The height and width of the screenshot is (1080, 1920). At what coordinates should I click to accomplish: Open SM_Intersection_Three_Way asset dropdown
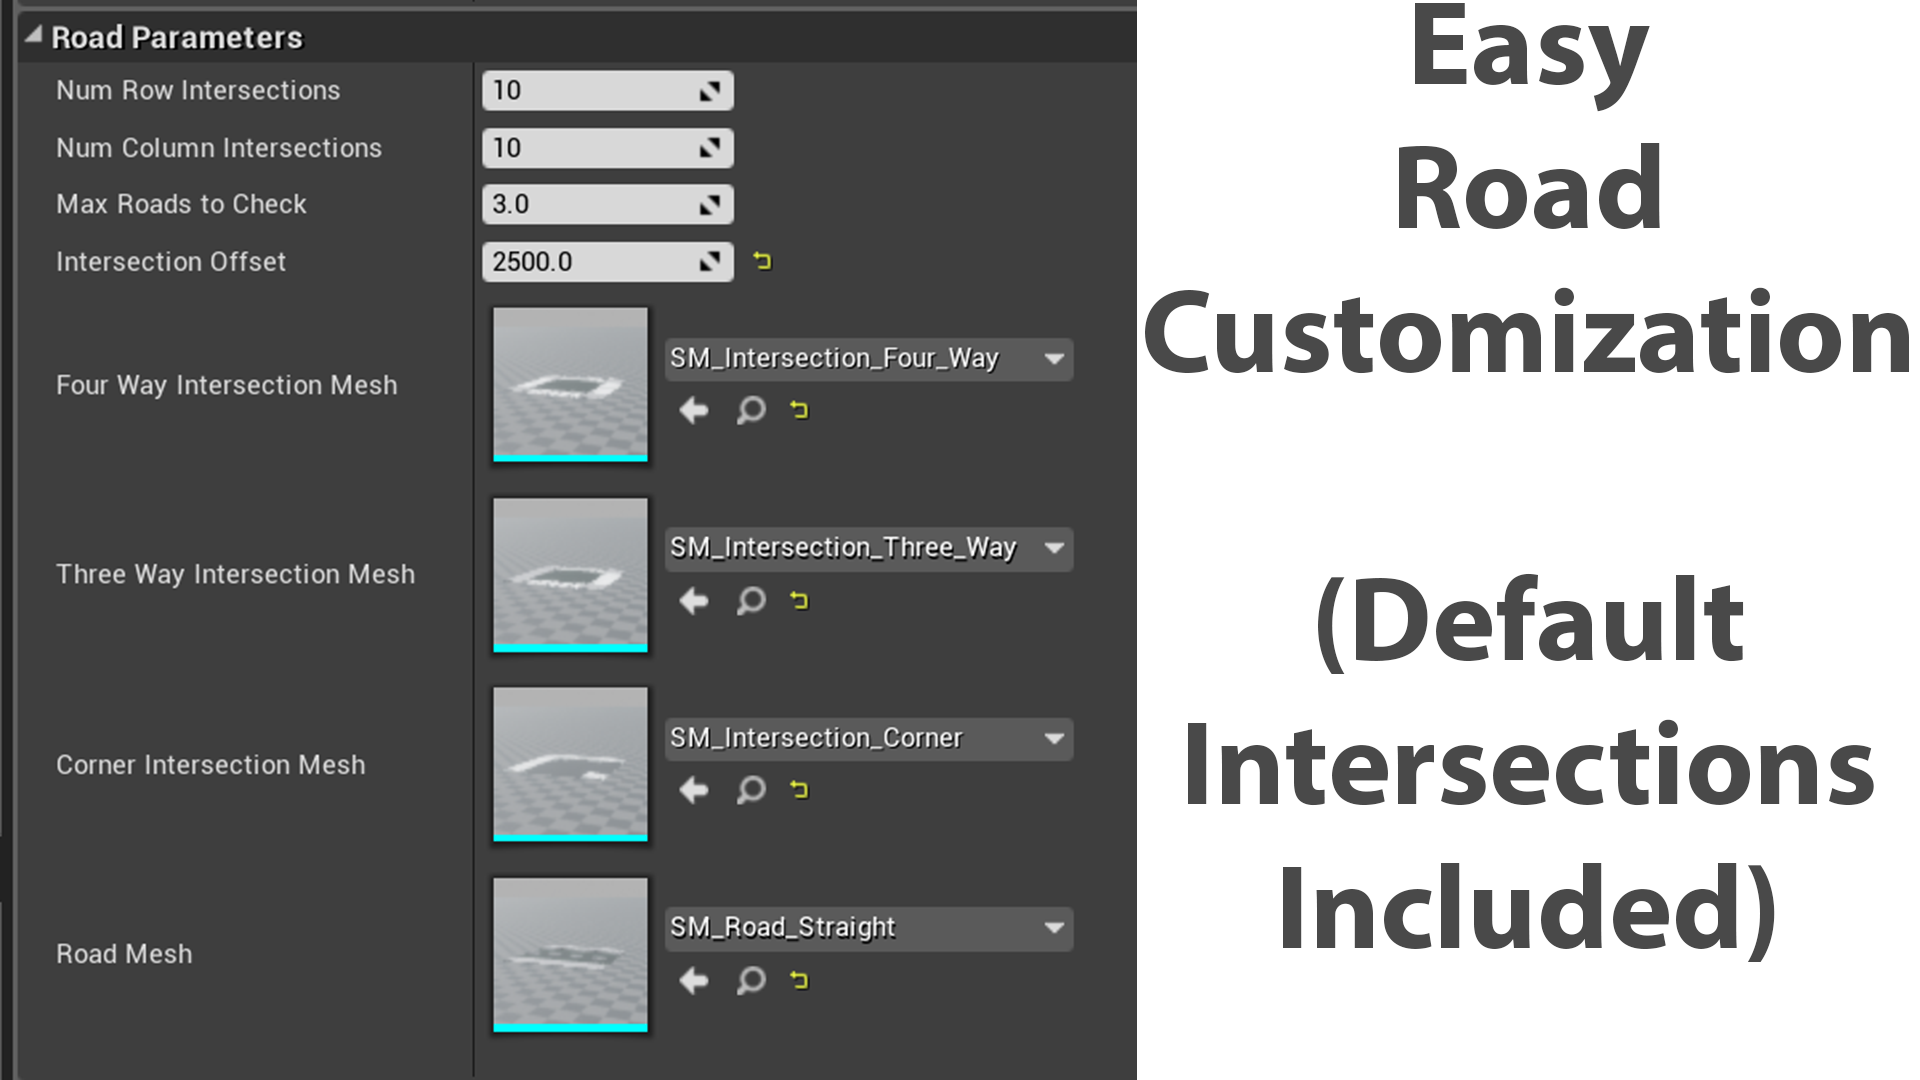point(1053,548)
